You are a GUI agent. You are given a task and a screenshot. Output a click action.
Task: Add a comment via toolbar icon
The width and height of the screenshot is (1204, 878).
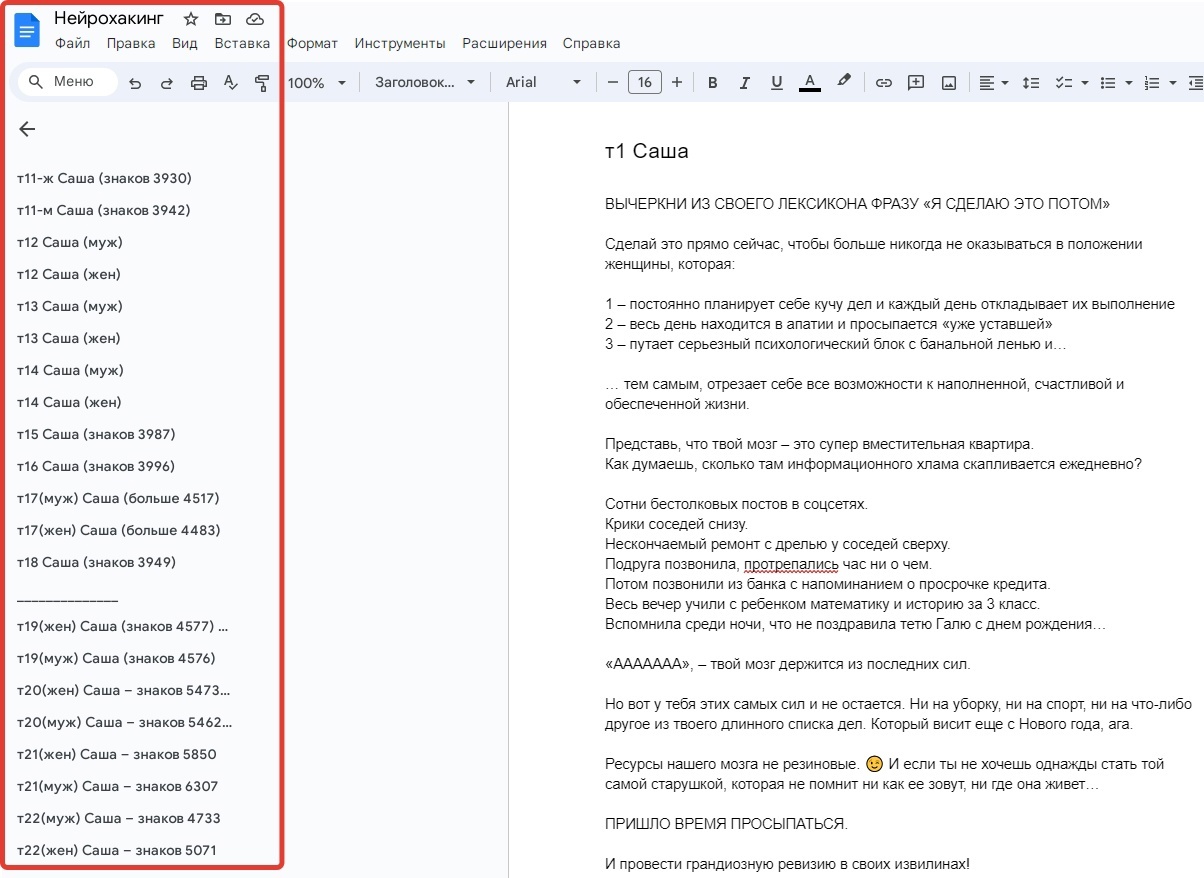(916, 83)
